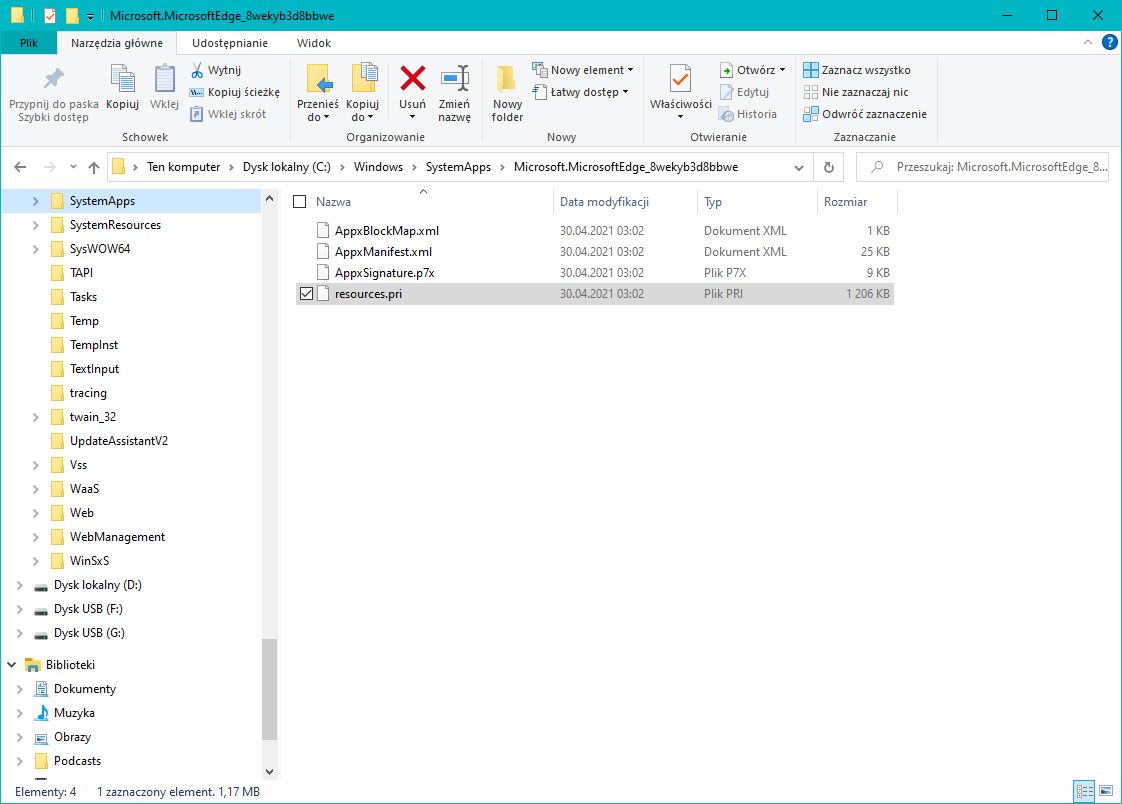The image size is (1122, 804).
Task: Expand SysWOW64 tree folder
Action: point(35,249)
